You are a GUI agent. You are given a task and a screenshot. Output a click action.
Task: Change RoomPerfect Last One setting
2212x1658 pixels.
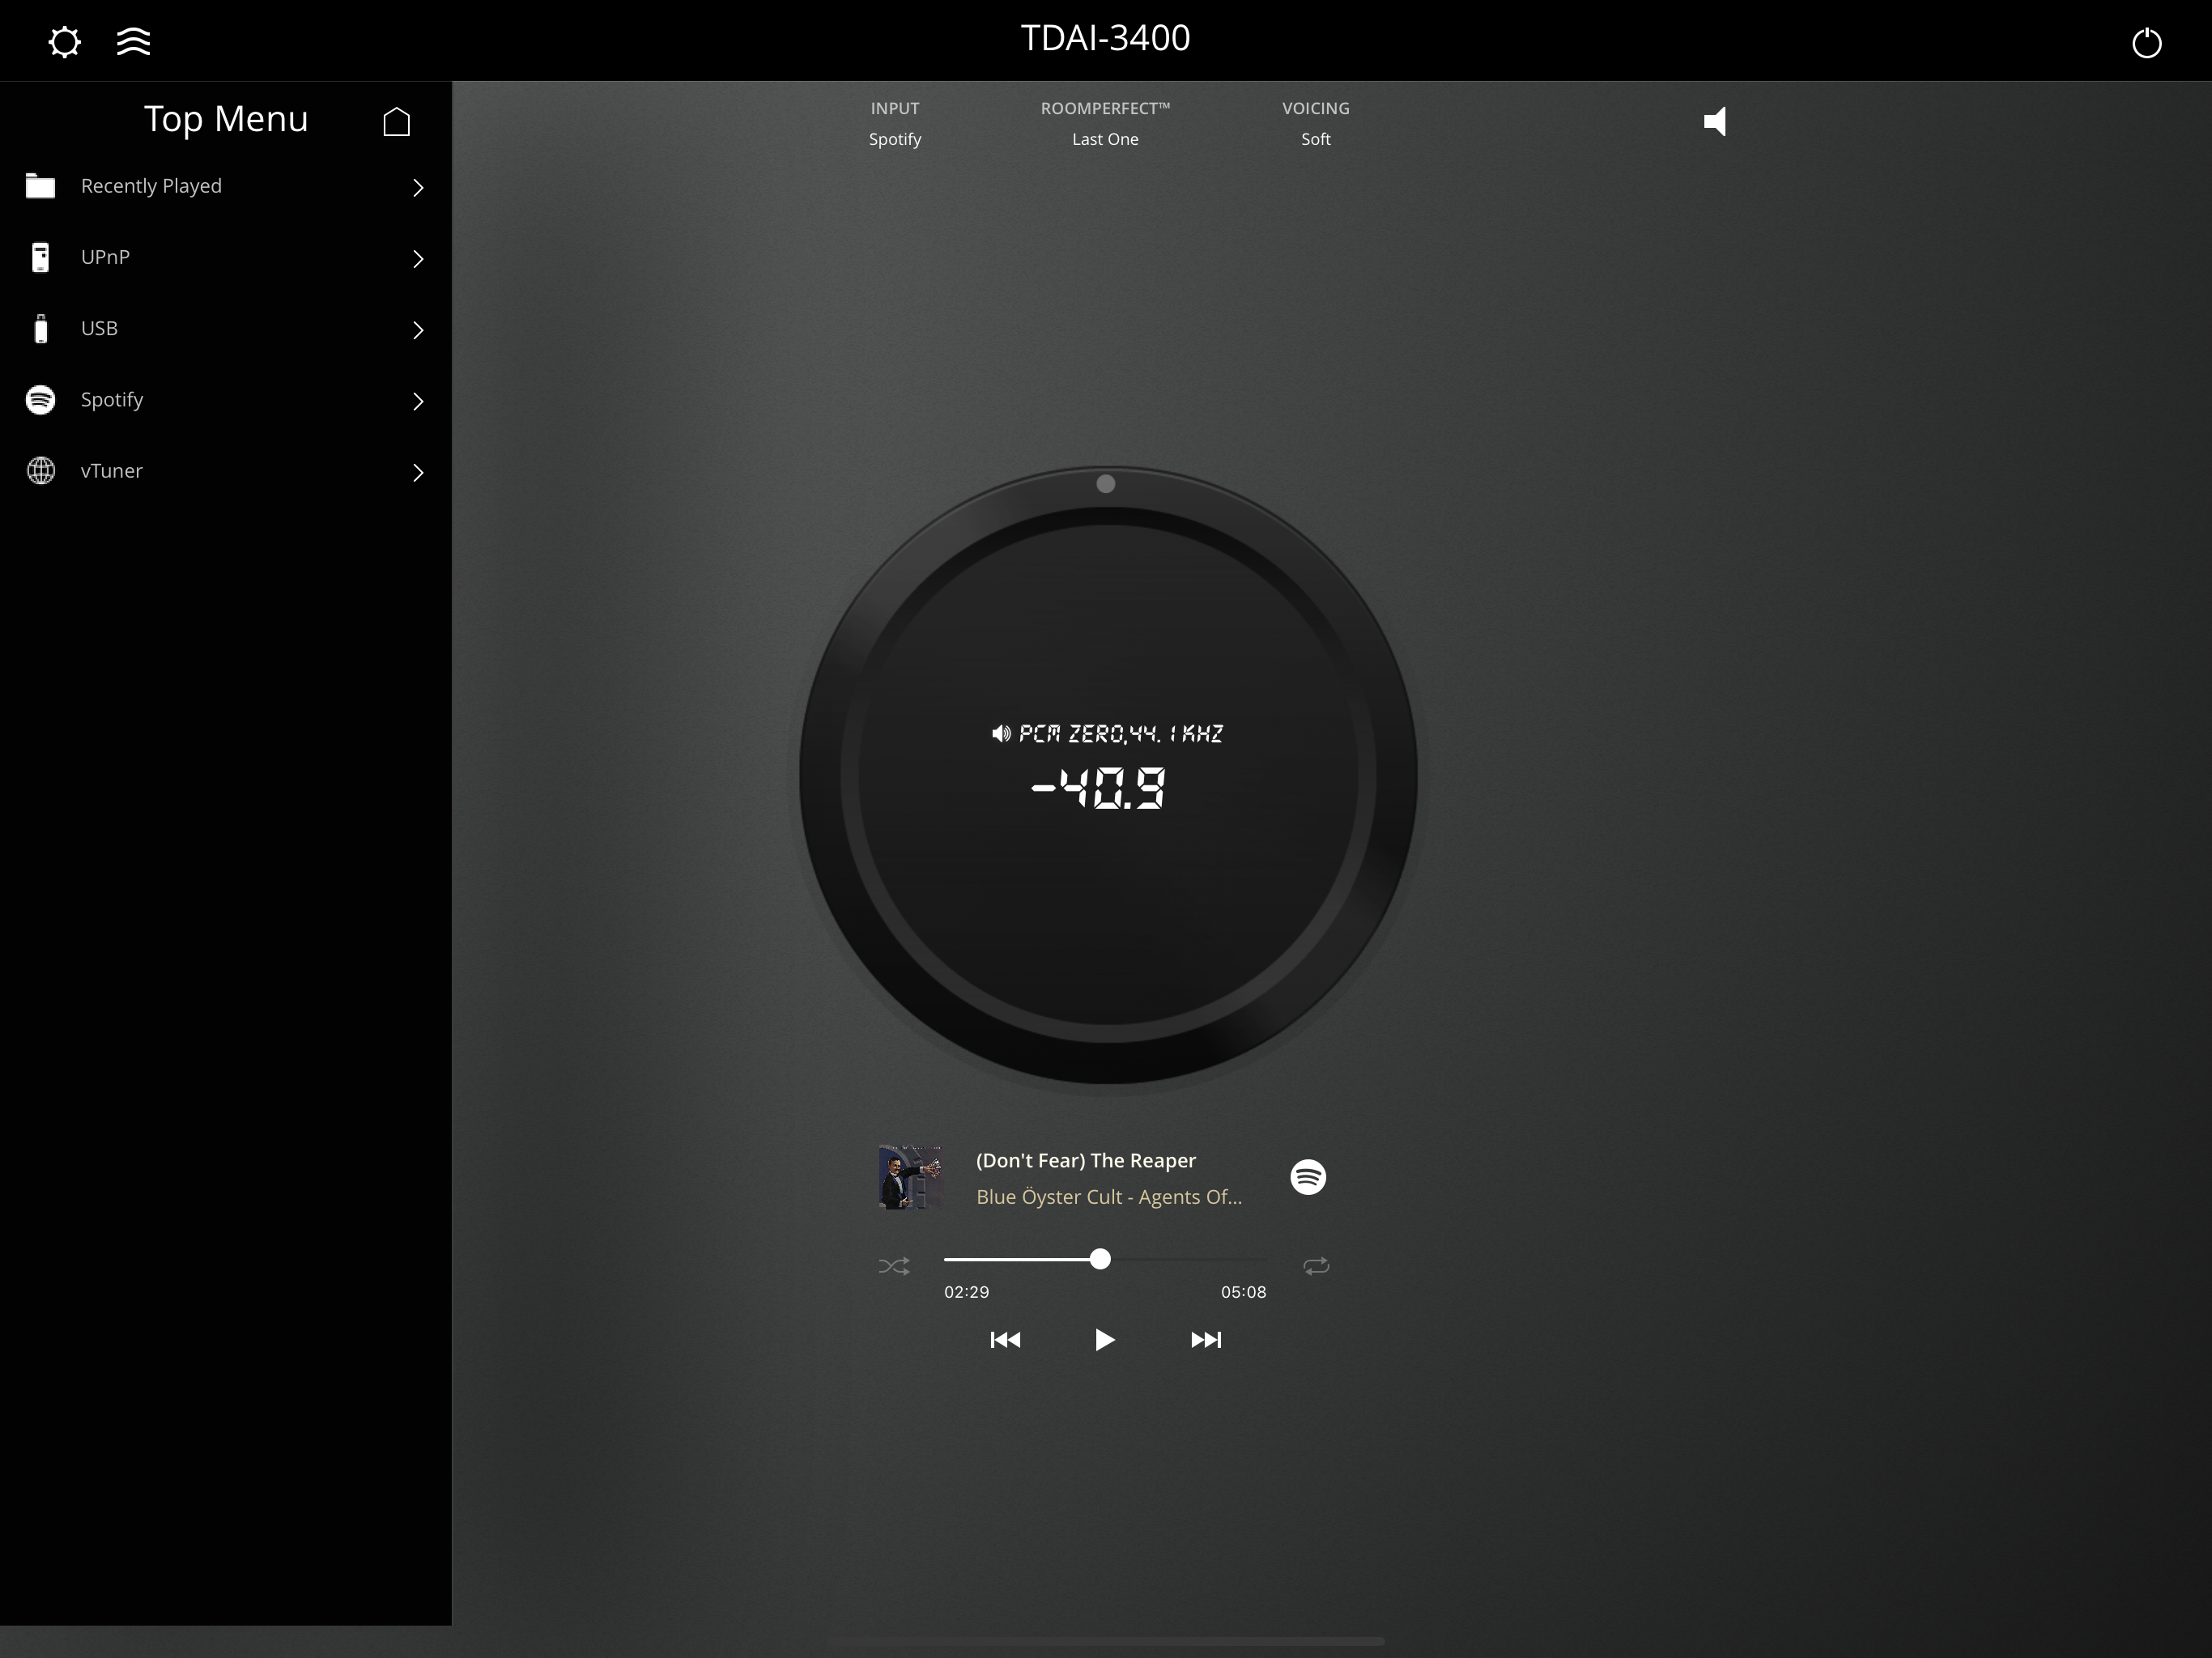pos(1105,123)
